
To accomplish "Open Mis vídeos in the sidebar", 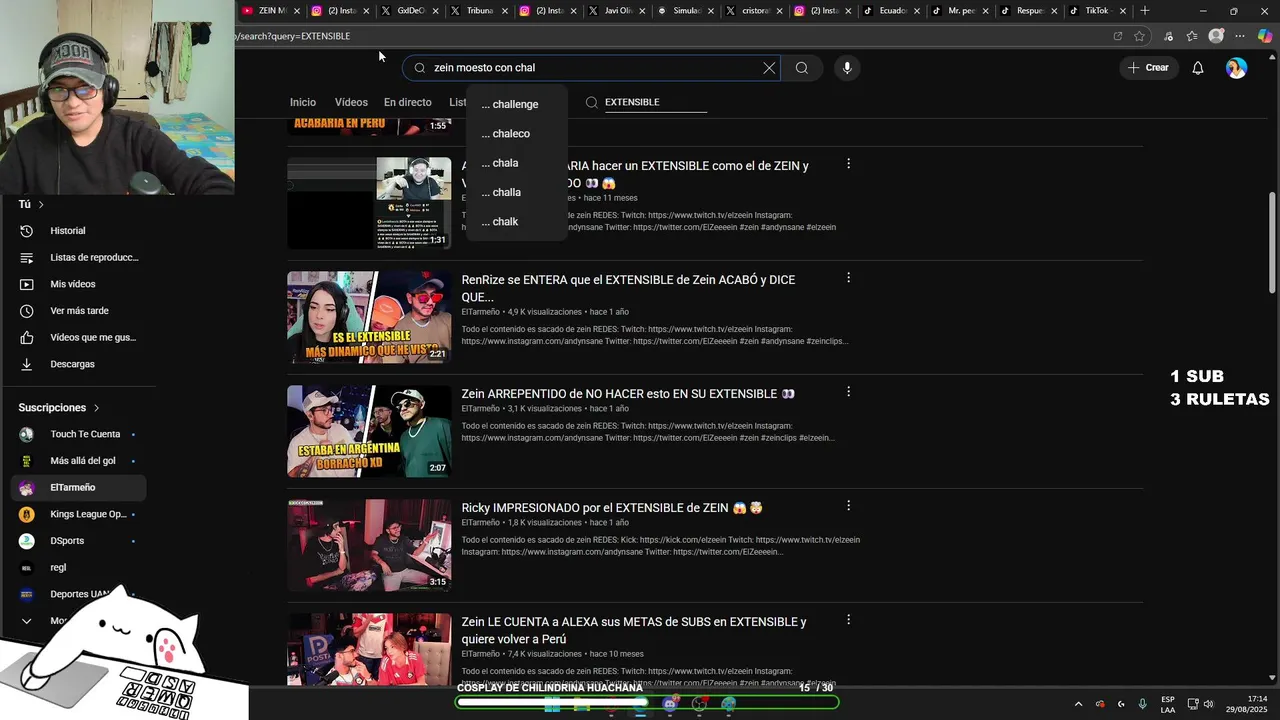I will (x=78, y=284).
